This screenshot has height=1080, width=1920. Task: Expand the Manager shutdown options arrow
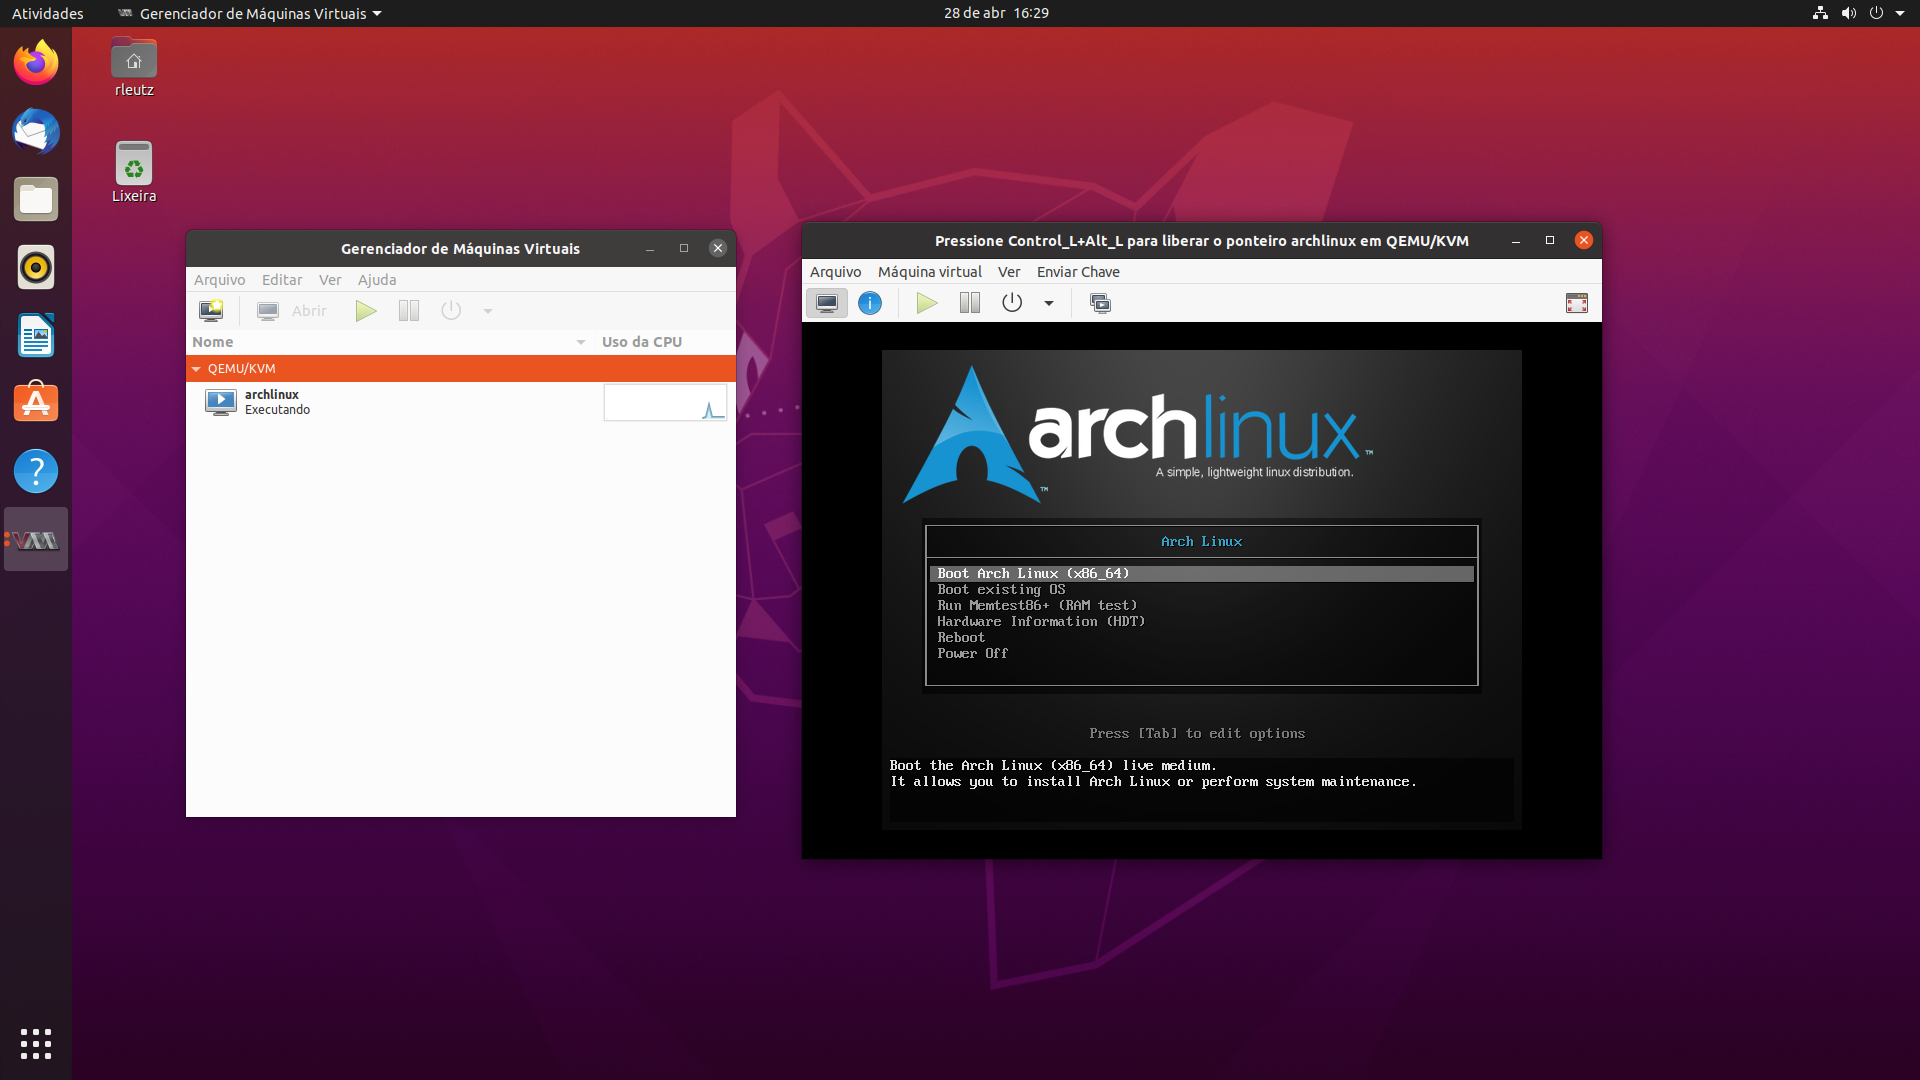488,311
